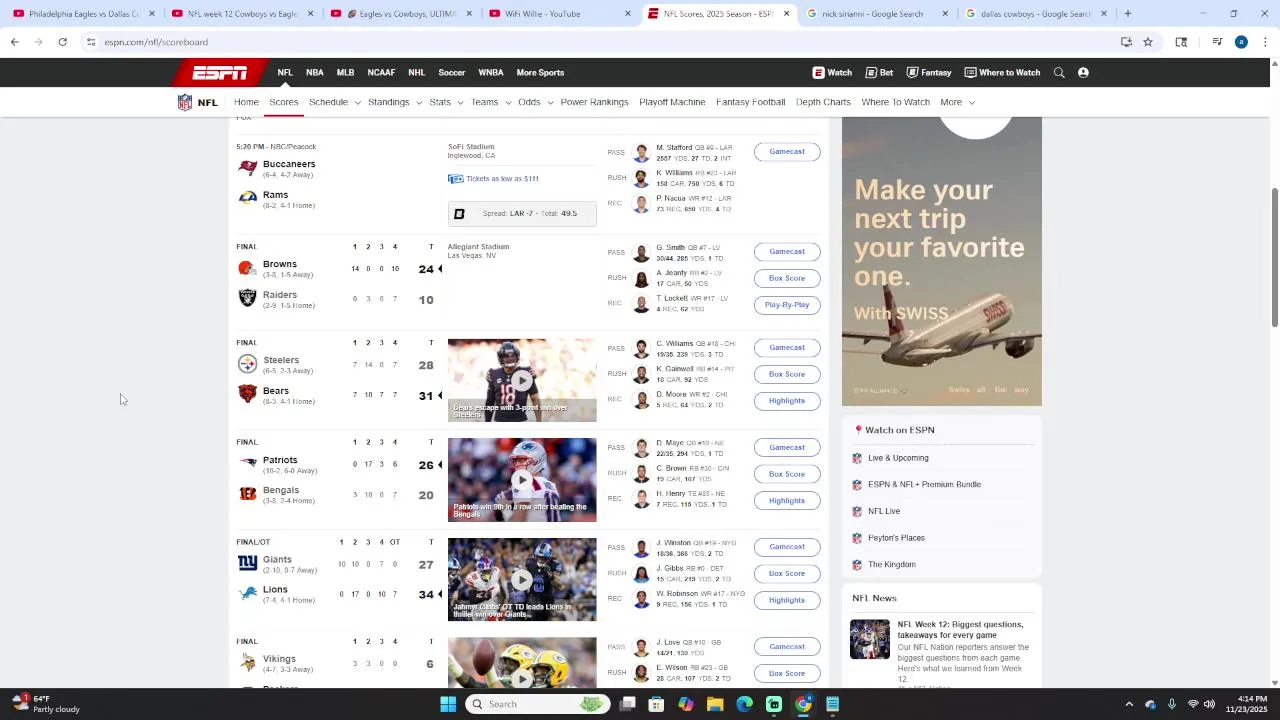View Highlights for Steelers vs Bears
This screenshot has height=720, width=1280.
point(787,401)
